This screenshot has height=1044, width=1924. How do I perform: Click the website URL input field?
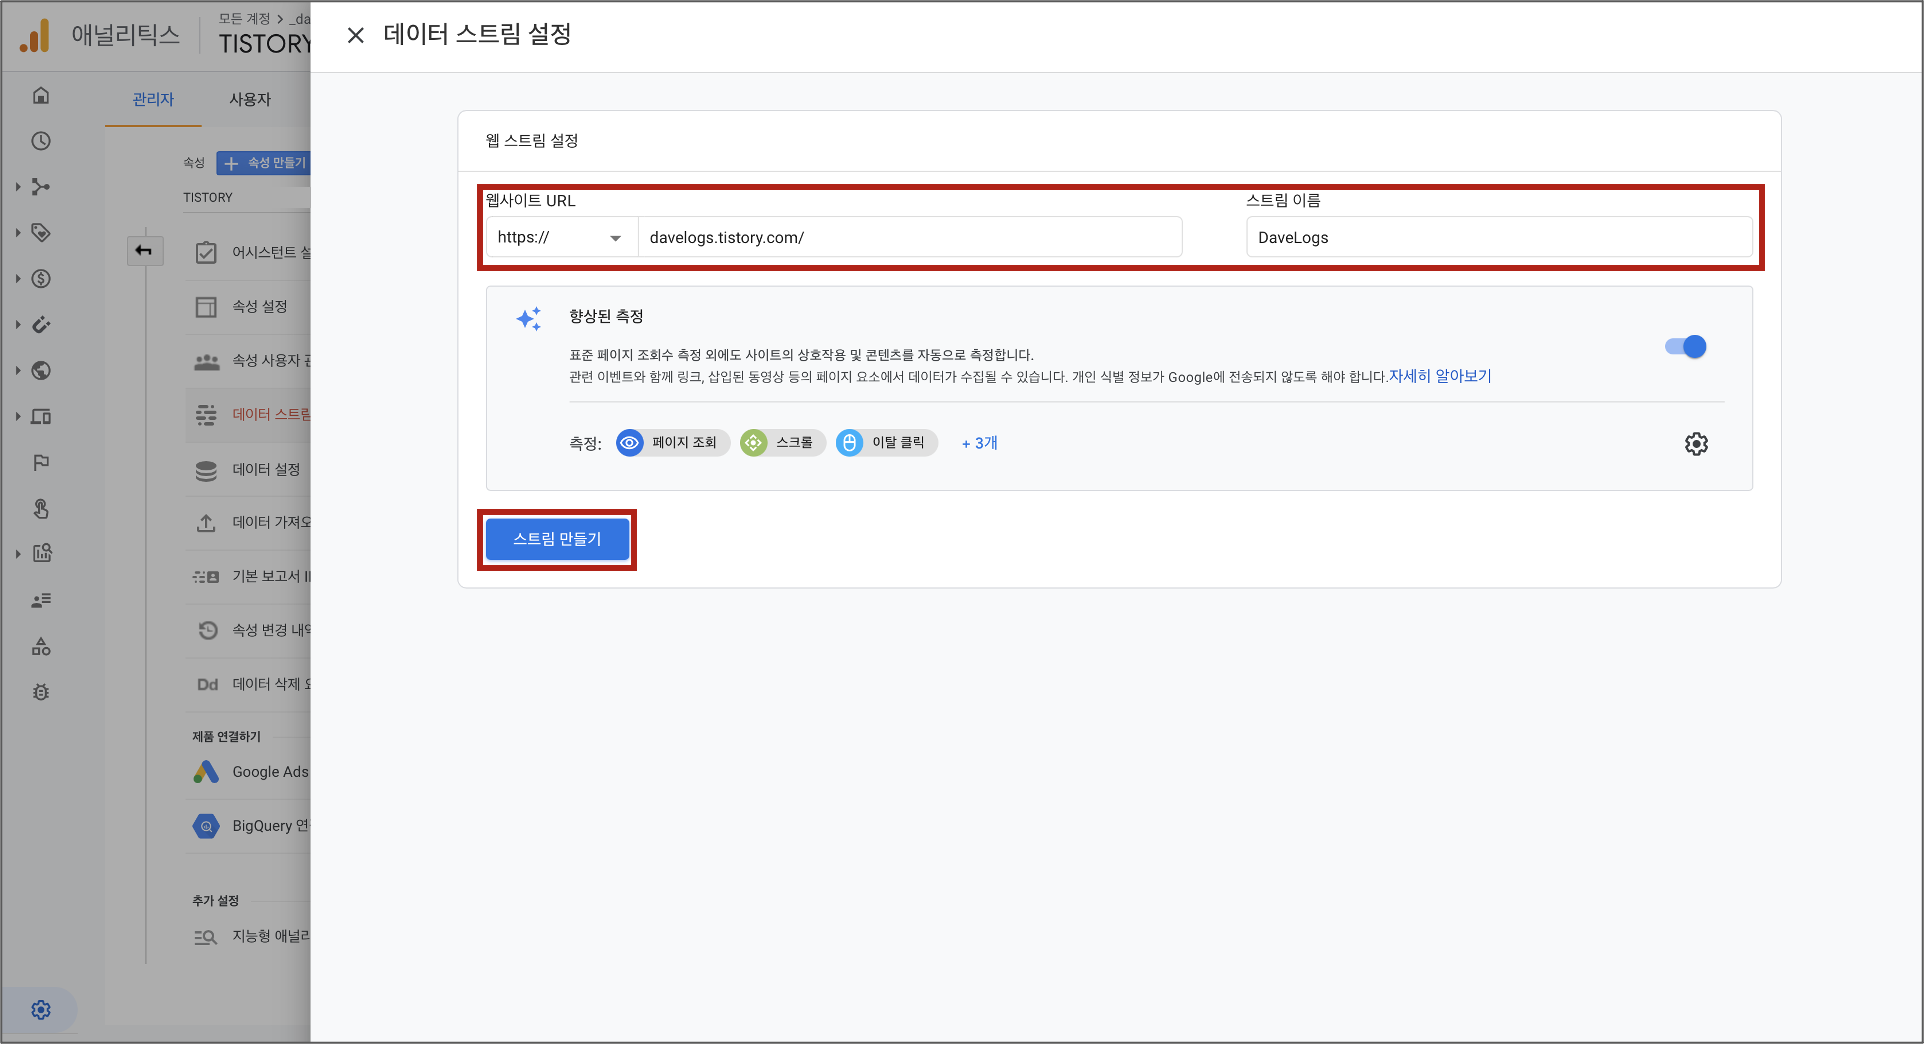tap(910, 237)
